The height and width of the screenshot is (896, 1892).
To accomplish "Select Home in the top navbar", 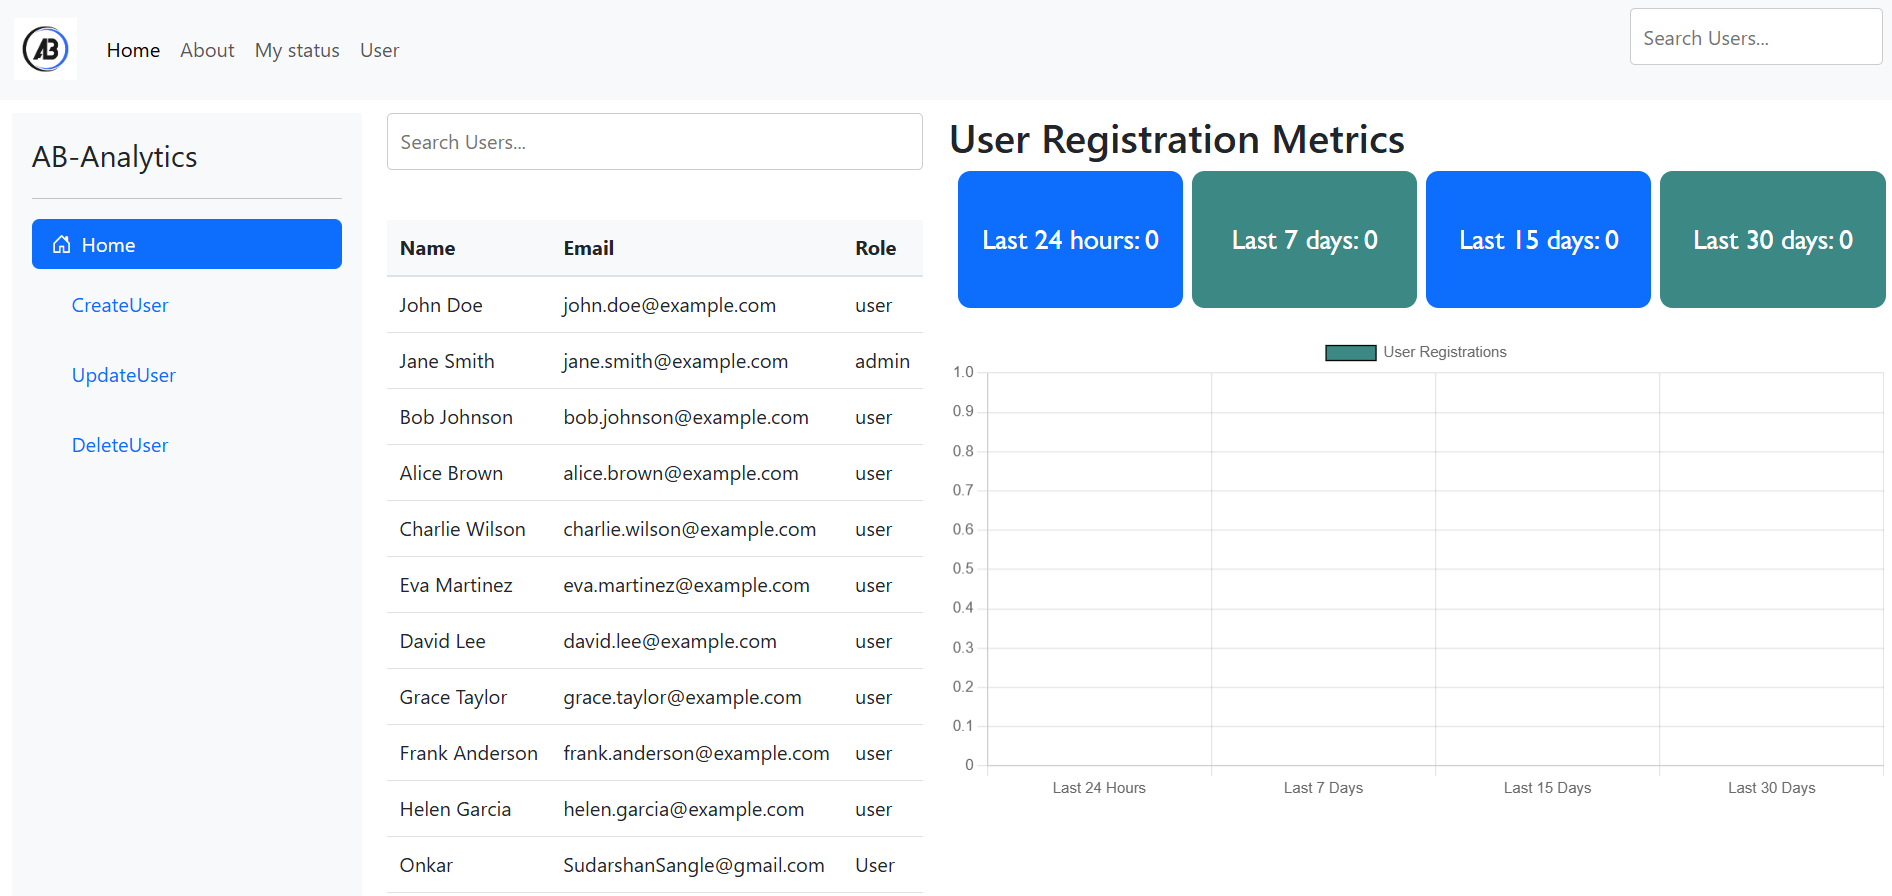I will point(133,50).
